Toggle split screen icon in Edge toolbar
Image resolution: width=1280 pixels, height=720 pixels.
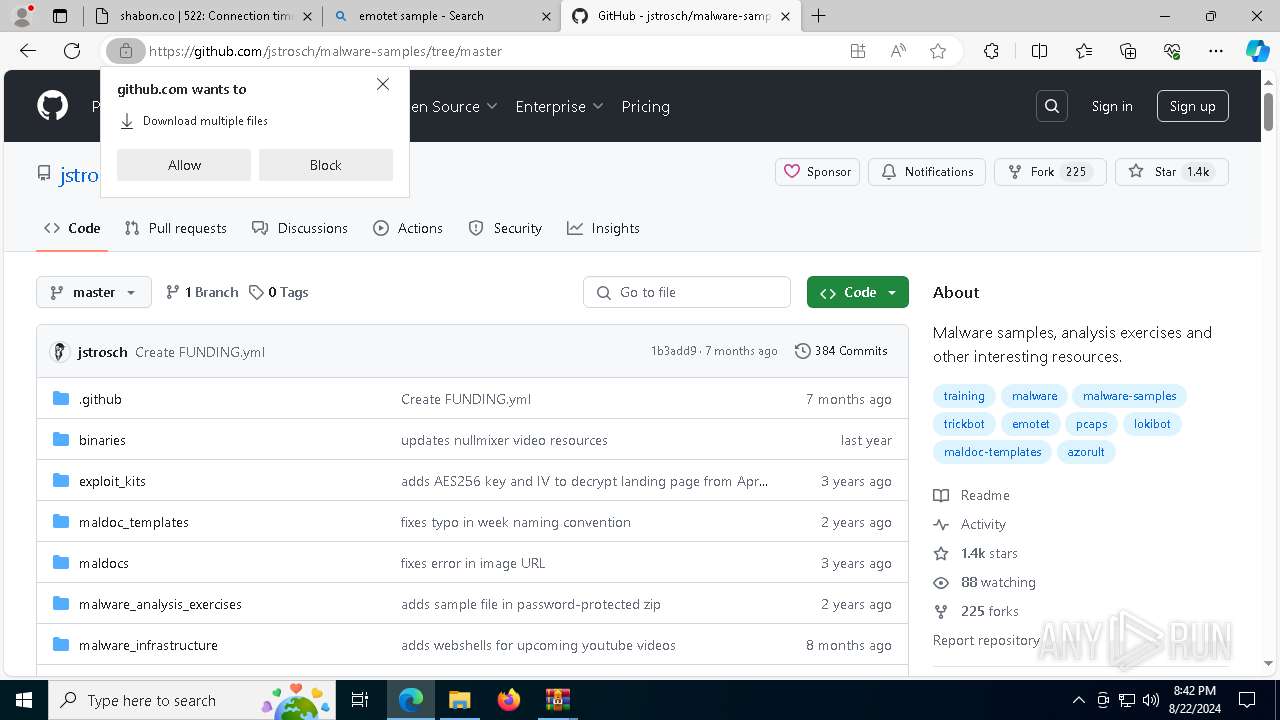click(x=1039, y=51)
